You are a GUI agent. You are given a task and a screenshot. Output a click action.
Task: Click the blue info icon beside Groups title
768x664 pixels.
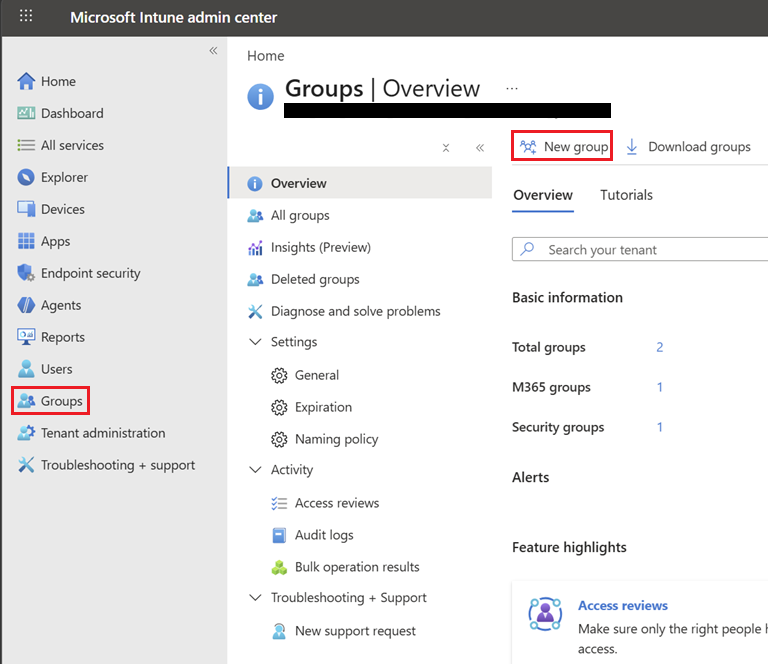[260, 96]
